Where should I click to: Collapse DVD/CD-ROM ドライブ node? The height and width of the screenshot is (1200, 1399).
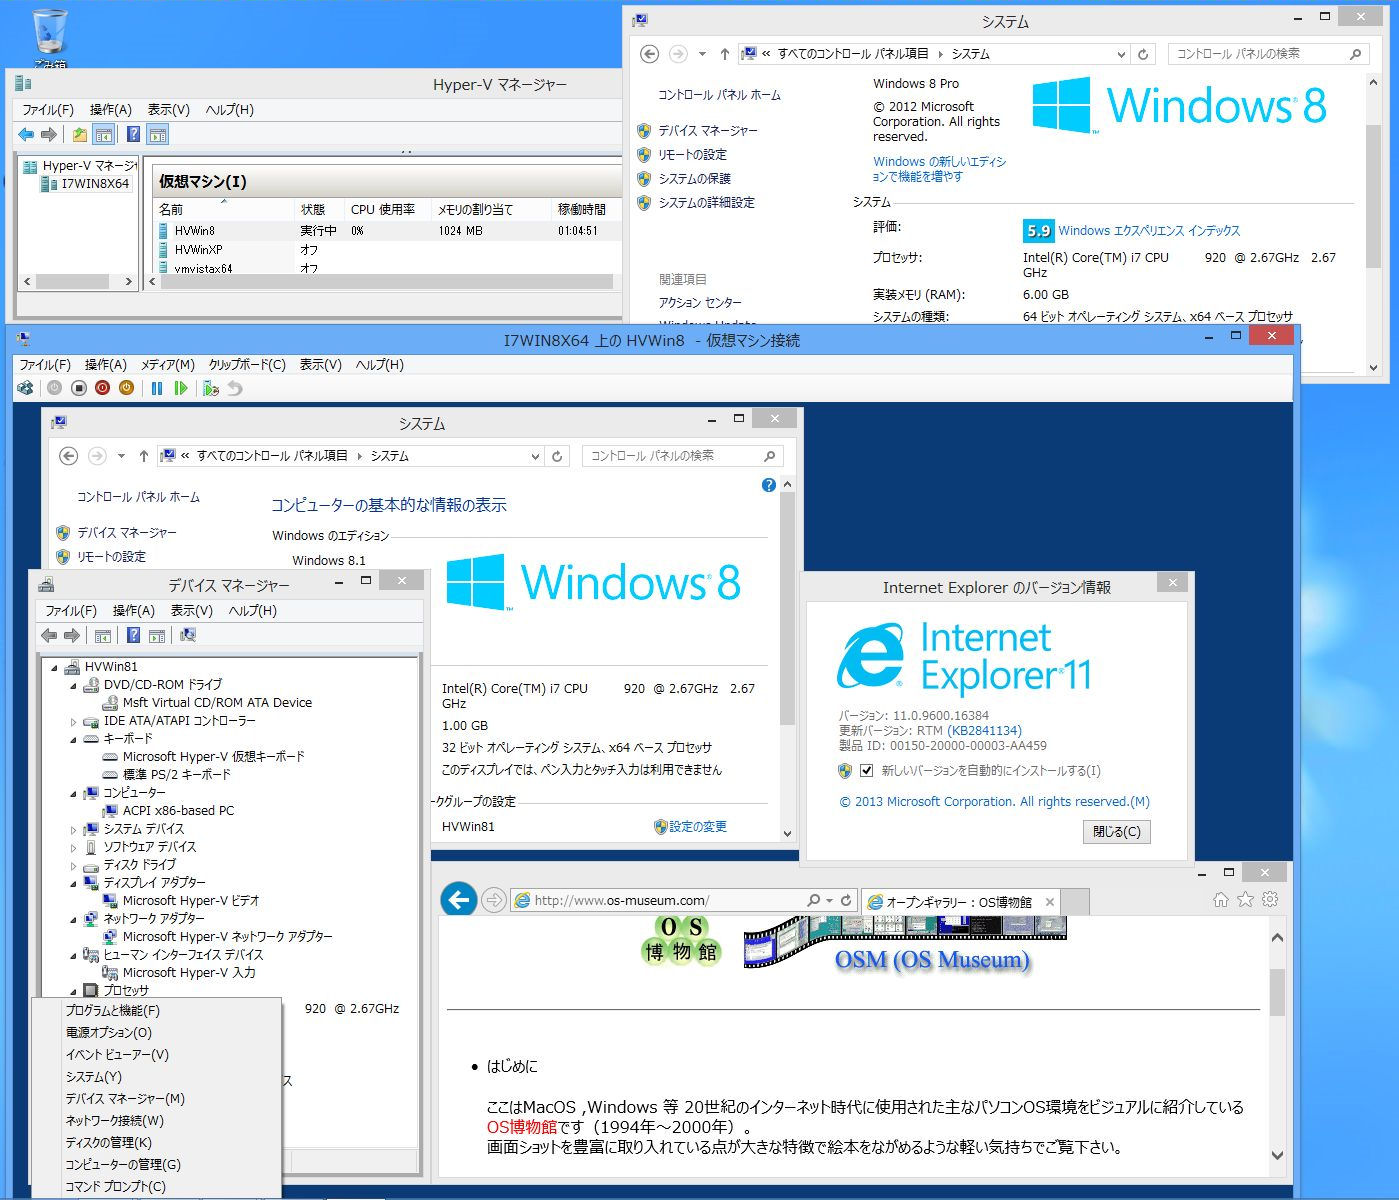[x=73, y=686]
